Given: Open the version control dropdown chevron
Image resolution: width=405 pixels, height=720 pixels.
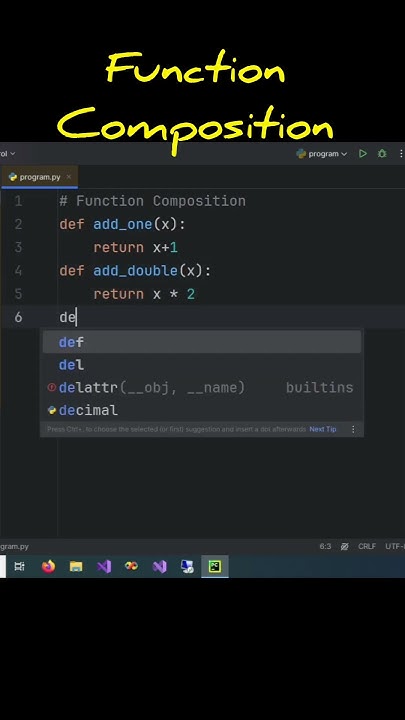Looking at the screenshot, I should (x=12, y=153).
